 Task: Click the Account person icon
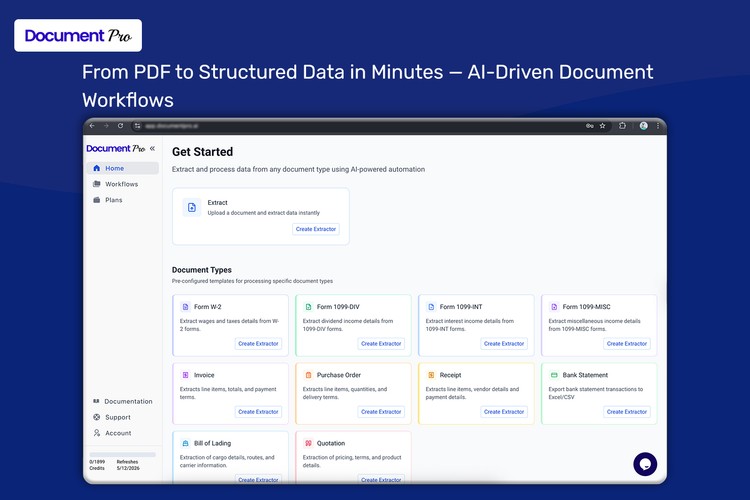point(97,433)
